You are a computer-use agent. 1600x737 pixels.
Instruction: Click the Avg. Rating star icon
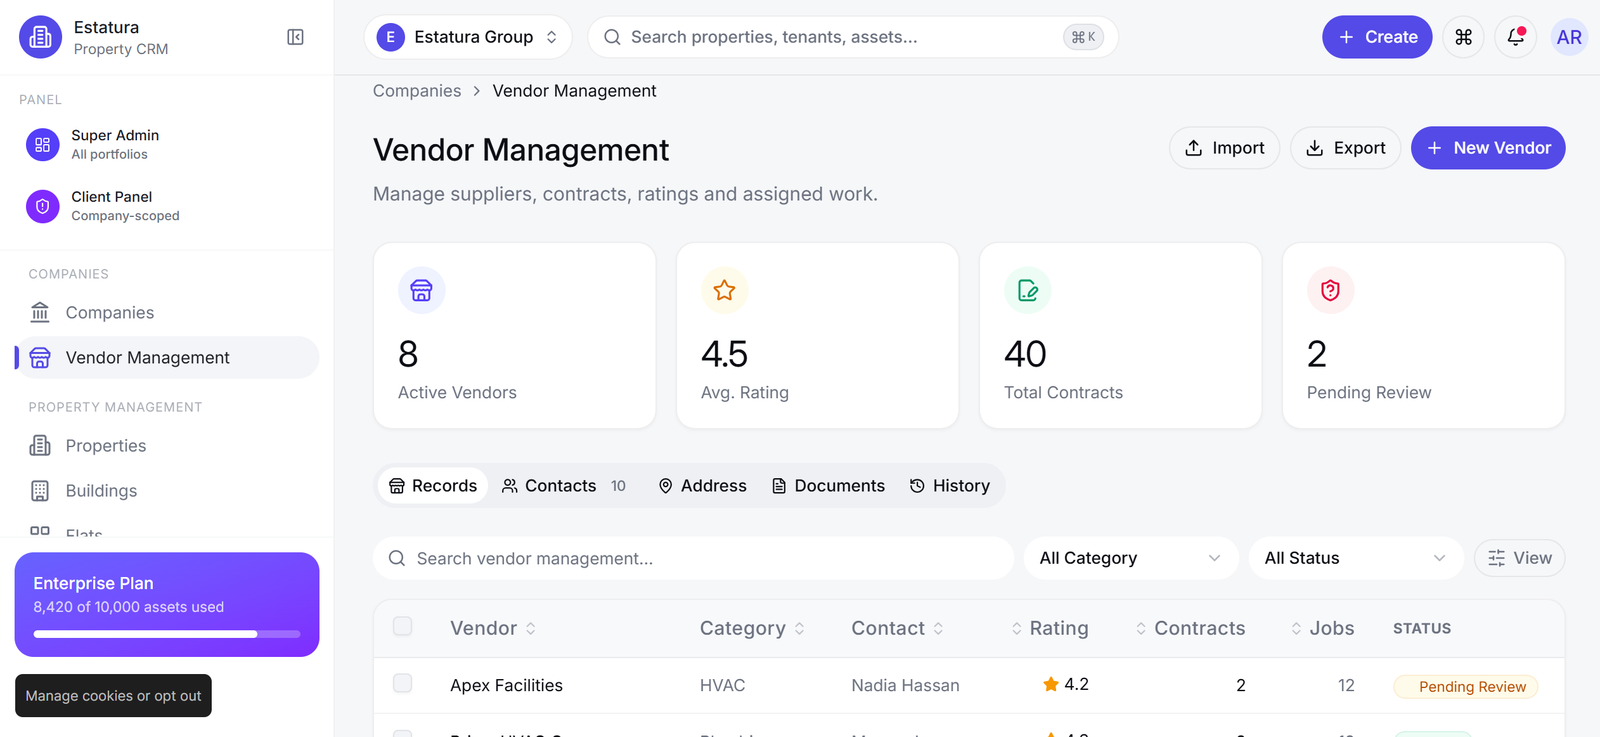[724, 290]
